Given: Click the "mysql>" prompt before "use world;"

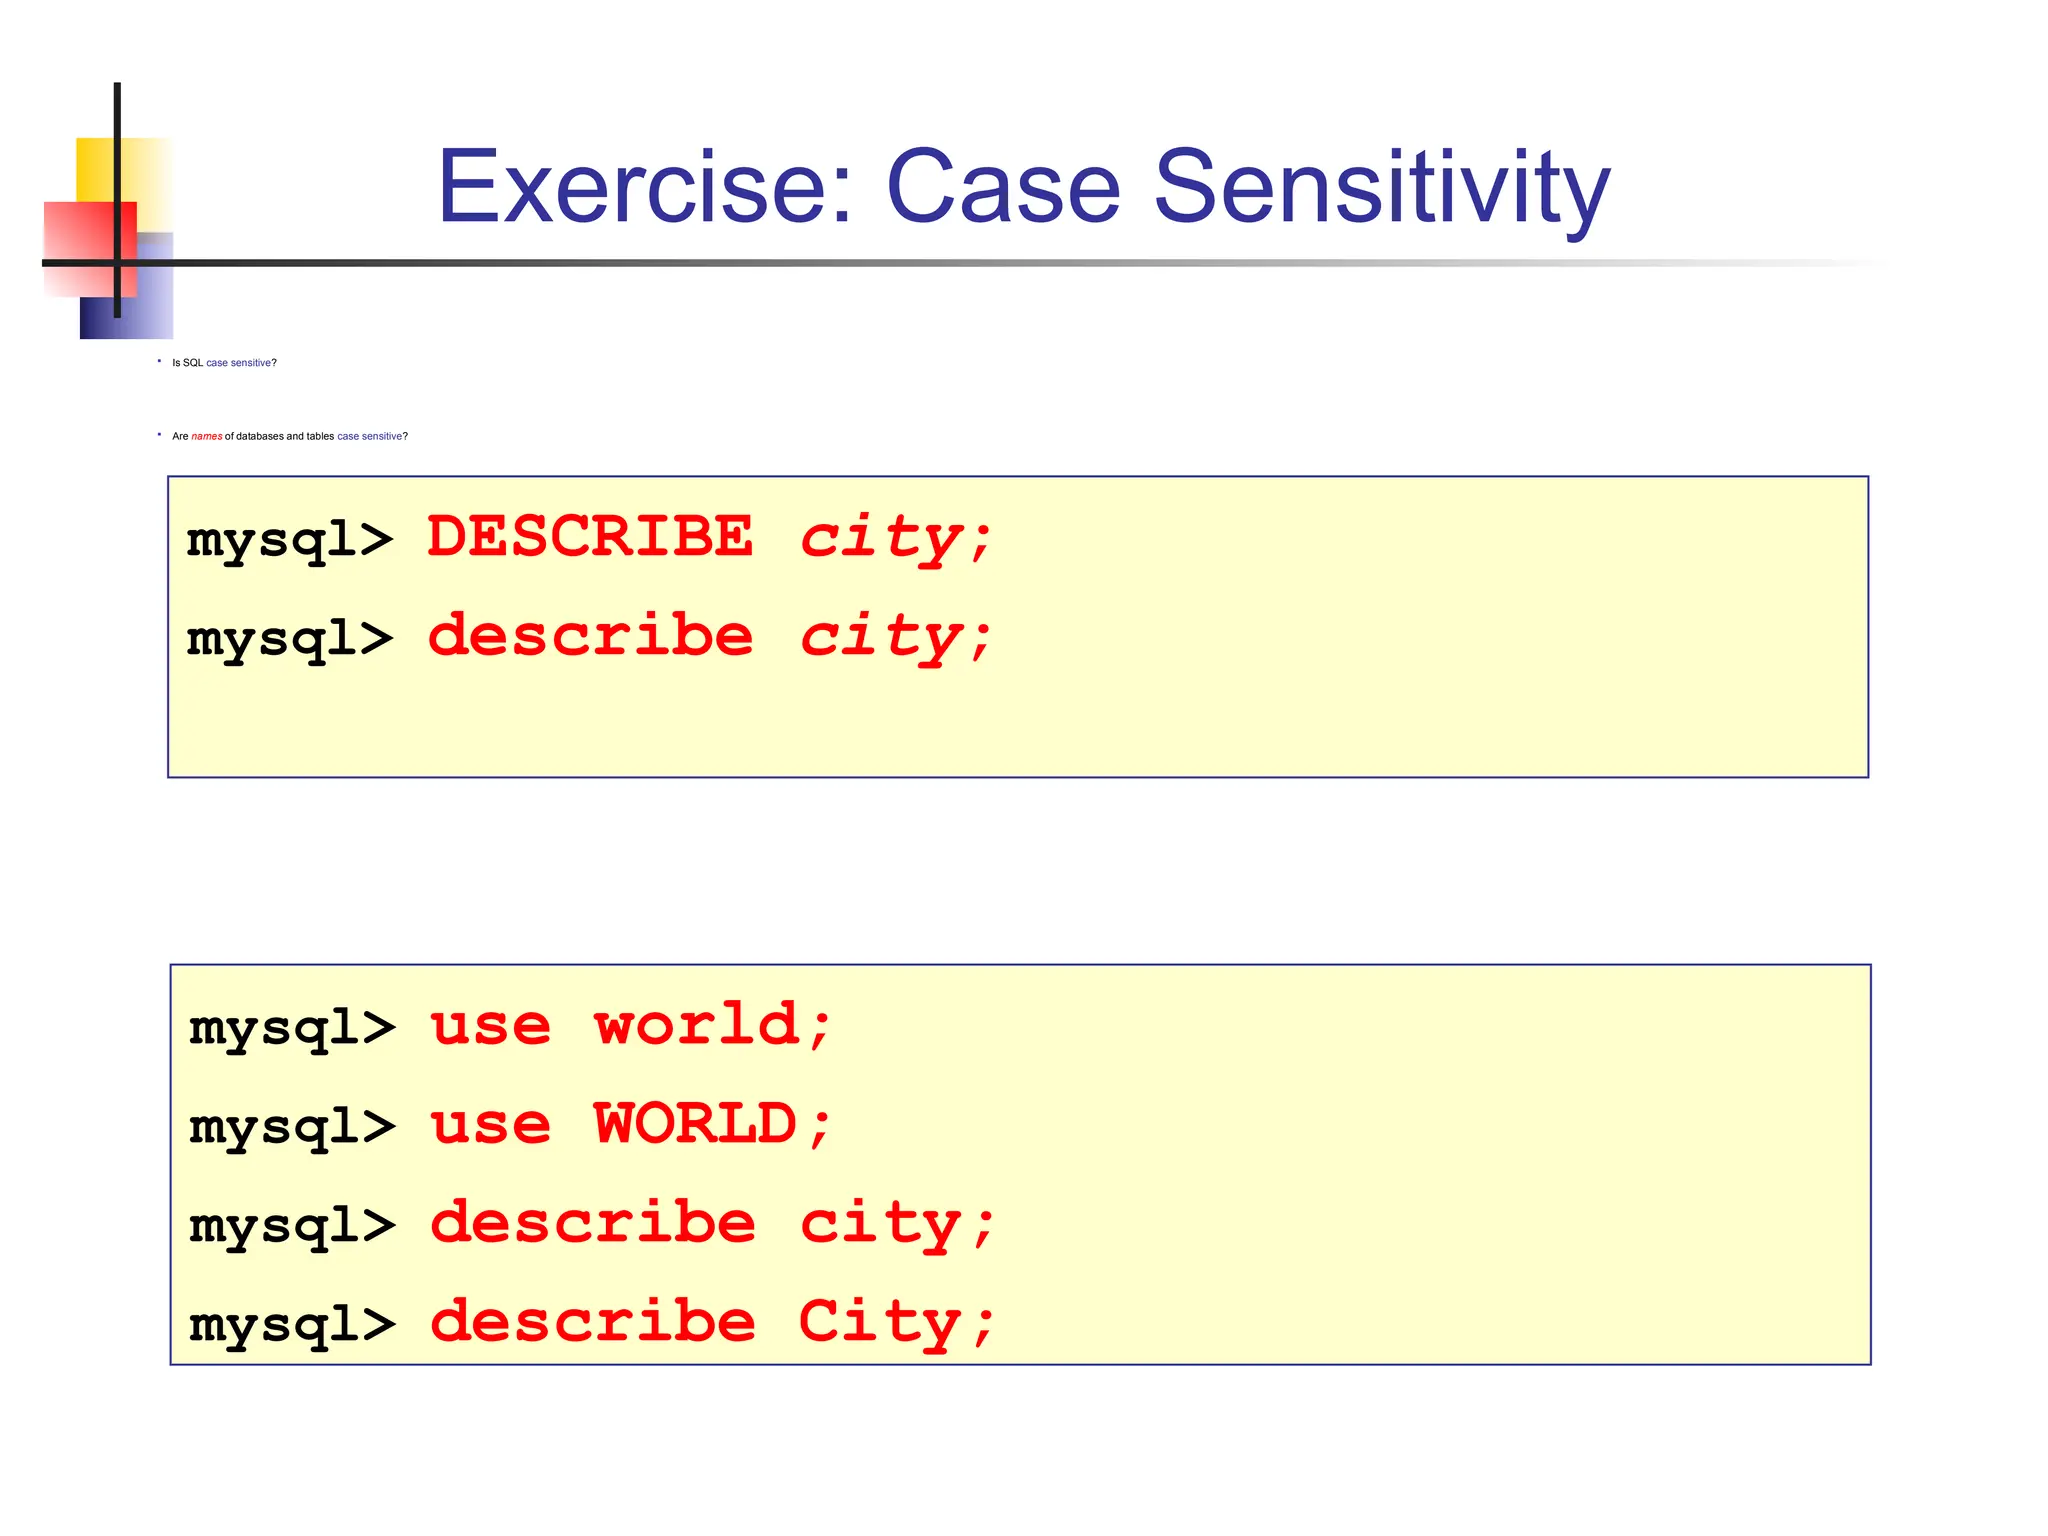Looking at the screenshot, I should (292, 1027).
